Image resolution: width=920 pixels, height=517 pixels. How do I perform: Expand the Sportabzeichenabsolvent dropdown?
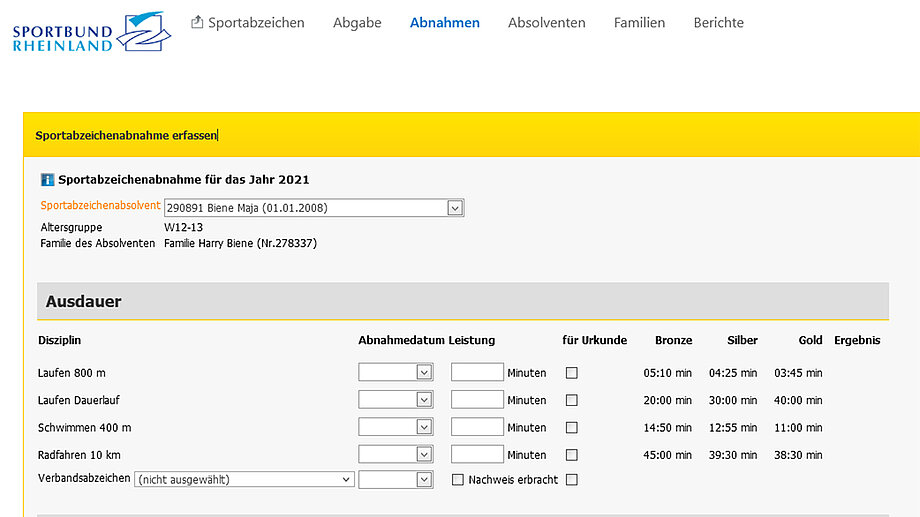(x=455, y=208)
